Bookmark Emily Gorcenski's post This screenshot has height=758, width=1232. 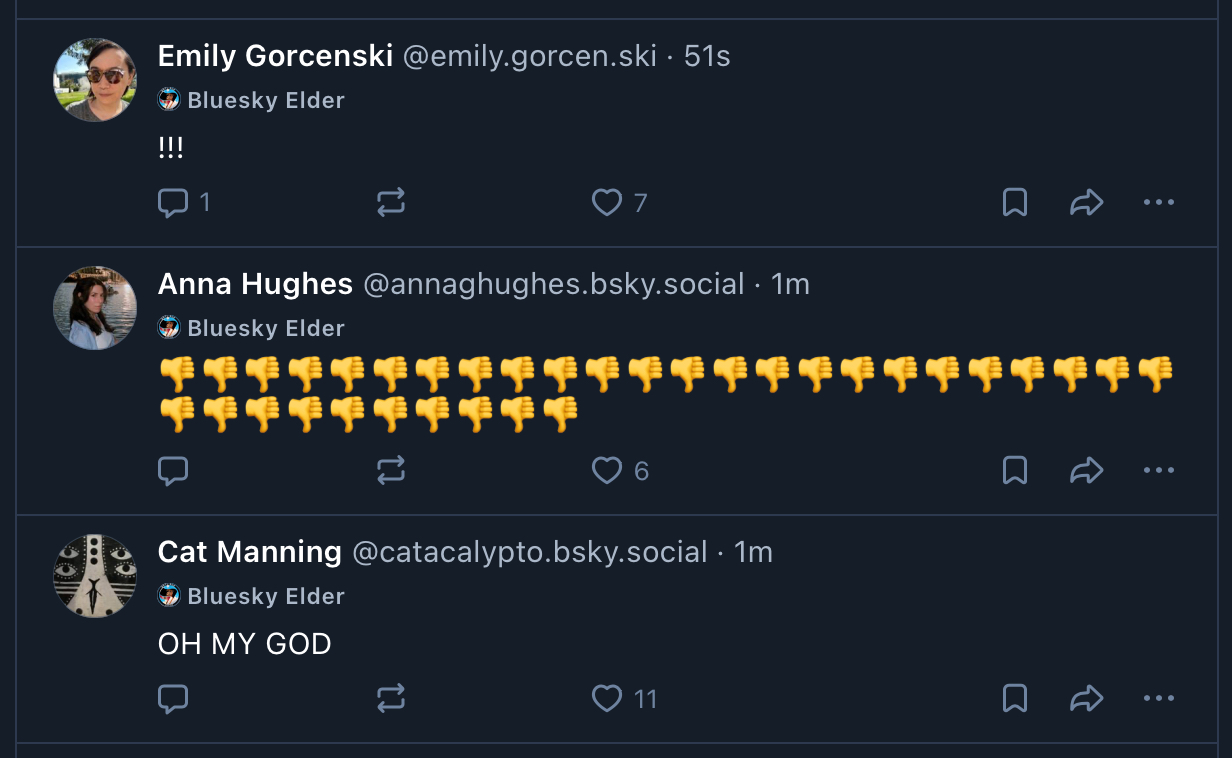pyautogui.click(x=1015, y=203)
